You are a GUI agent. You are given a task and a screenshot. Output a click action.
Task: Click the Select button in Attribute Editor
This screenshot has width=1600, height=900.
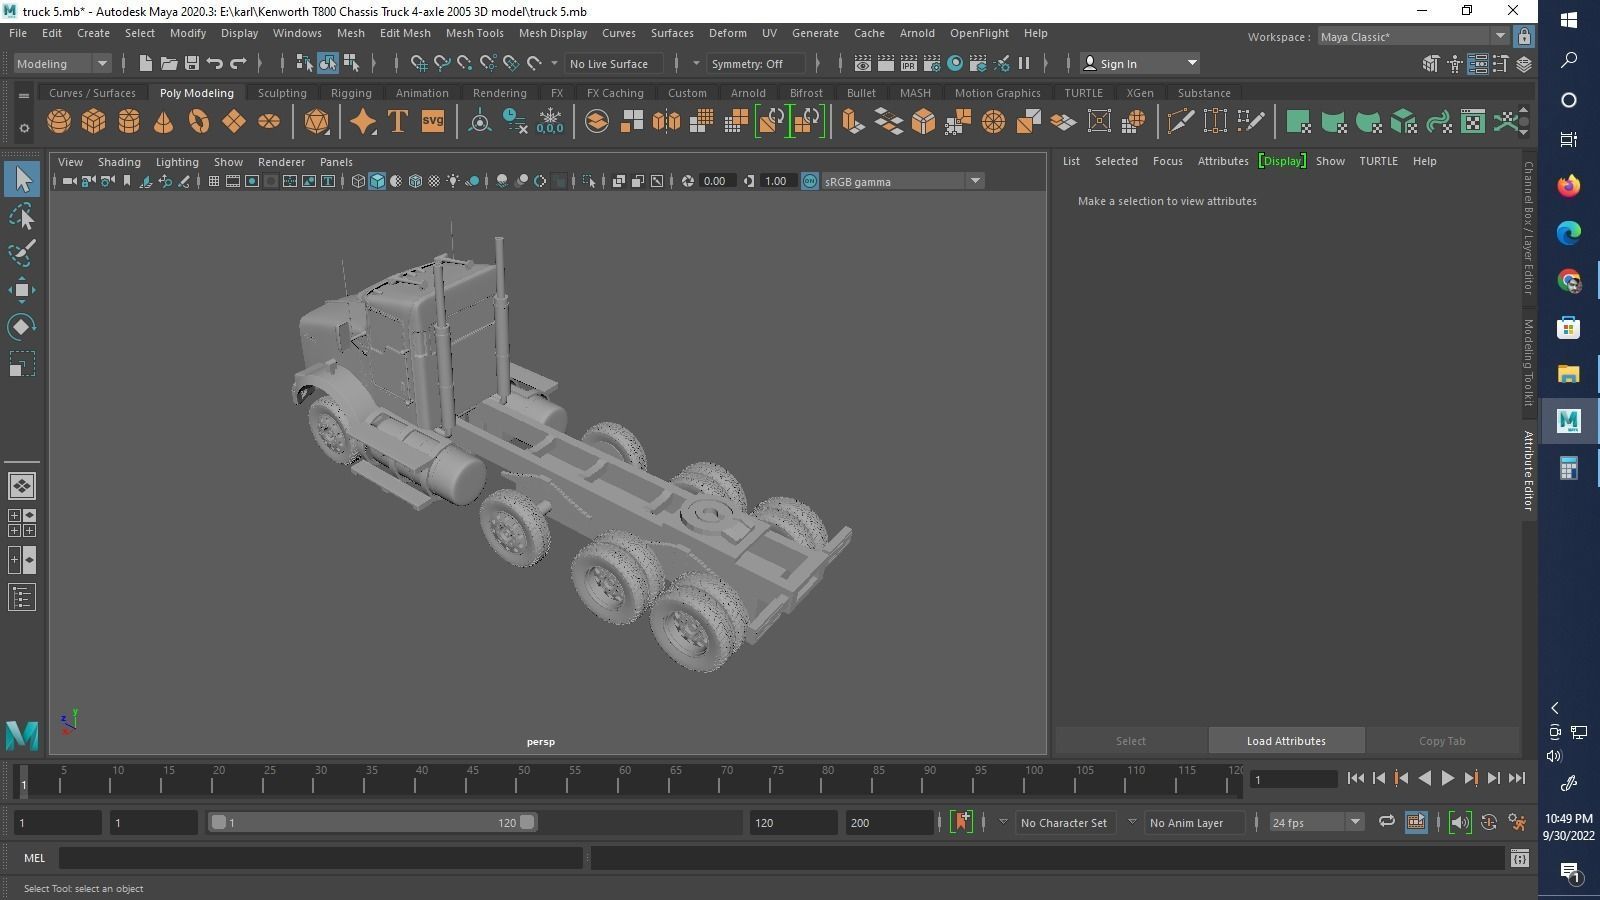point(1131,741)
